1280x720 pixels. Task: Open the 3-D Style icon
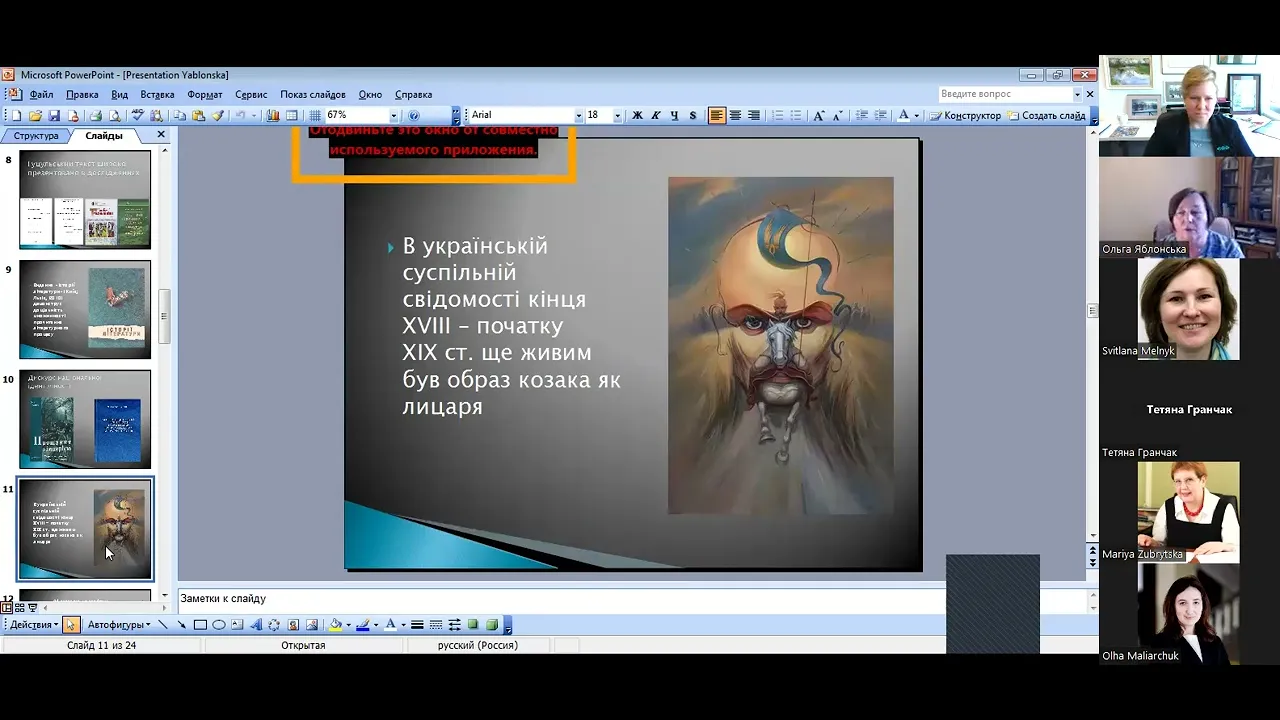point(492,625)
